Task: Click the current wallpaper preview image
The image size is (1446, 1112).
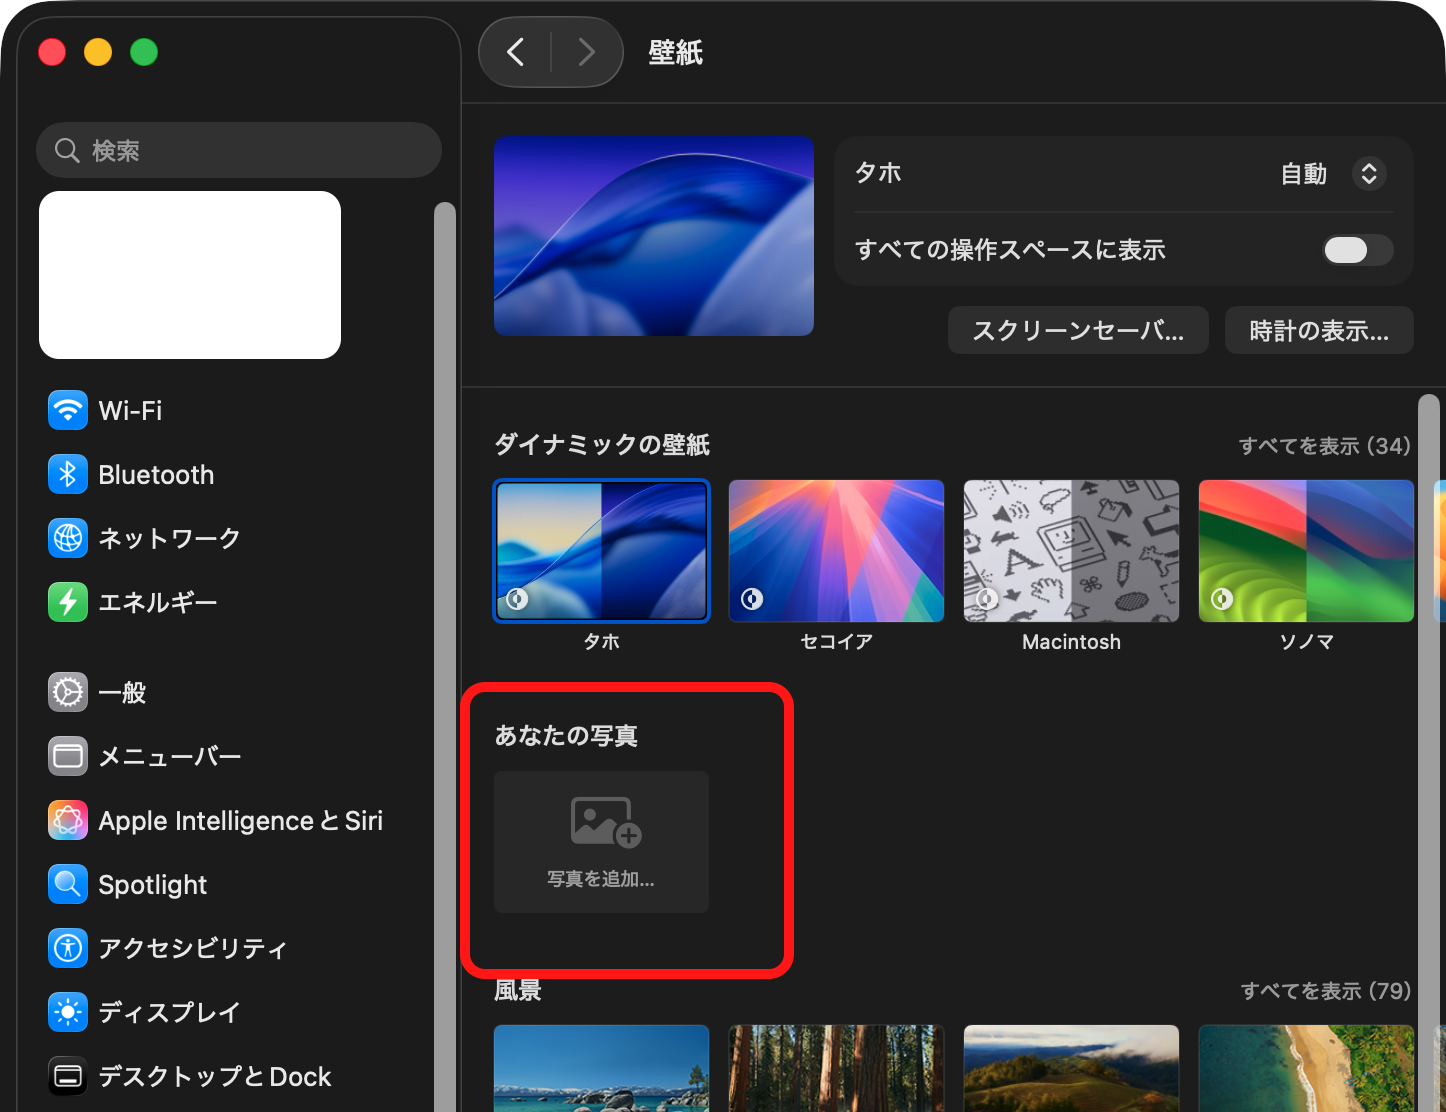Action: 654,236
